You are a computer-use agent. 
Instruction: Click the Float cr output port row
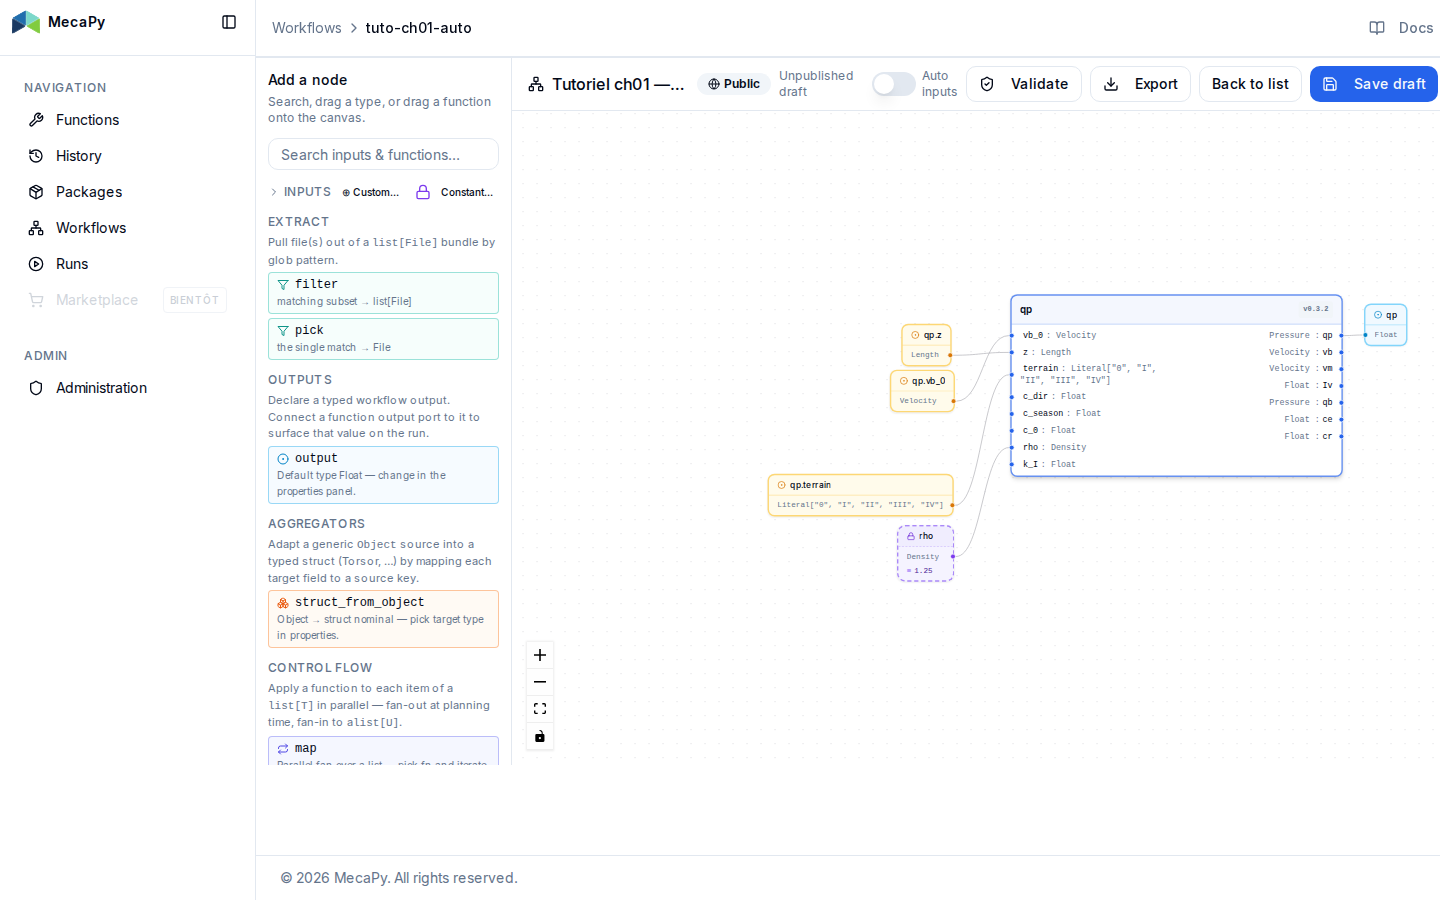point(1308,436)
